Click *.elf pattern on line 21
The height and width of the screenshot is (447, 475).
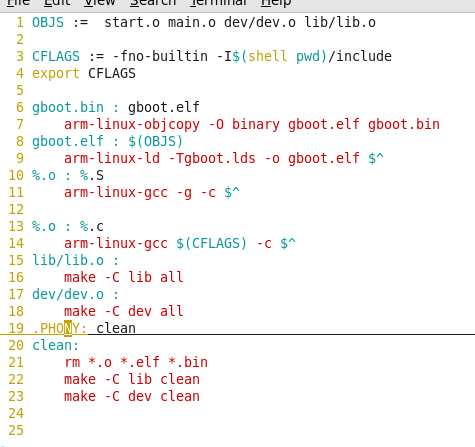click(140, 362)
